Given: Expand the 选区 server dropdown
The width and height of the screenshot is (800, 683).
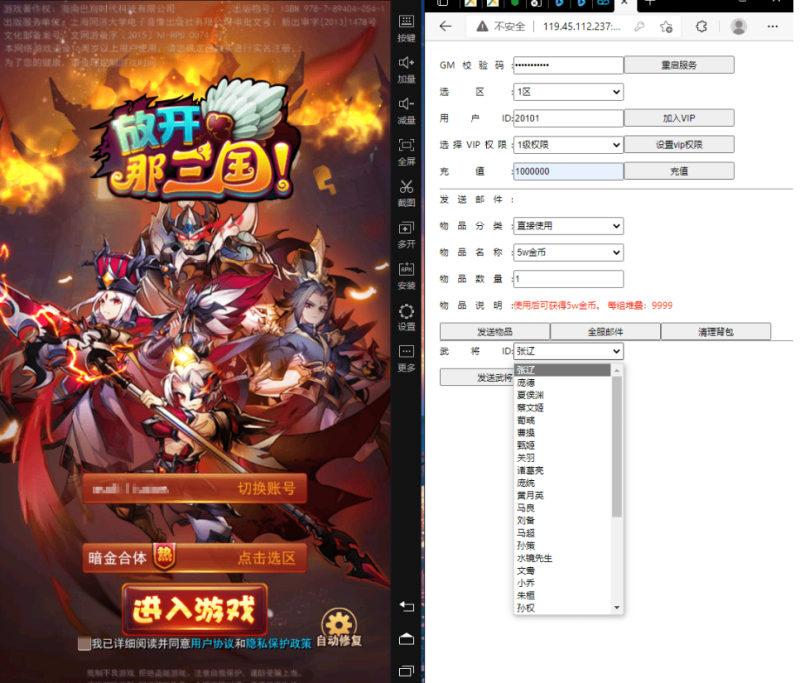Looking at the screenshot, I should click(x=568, y=92).
